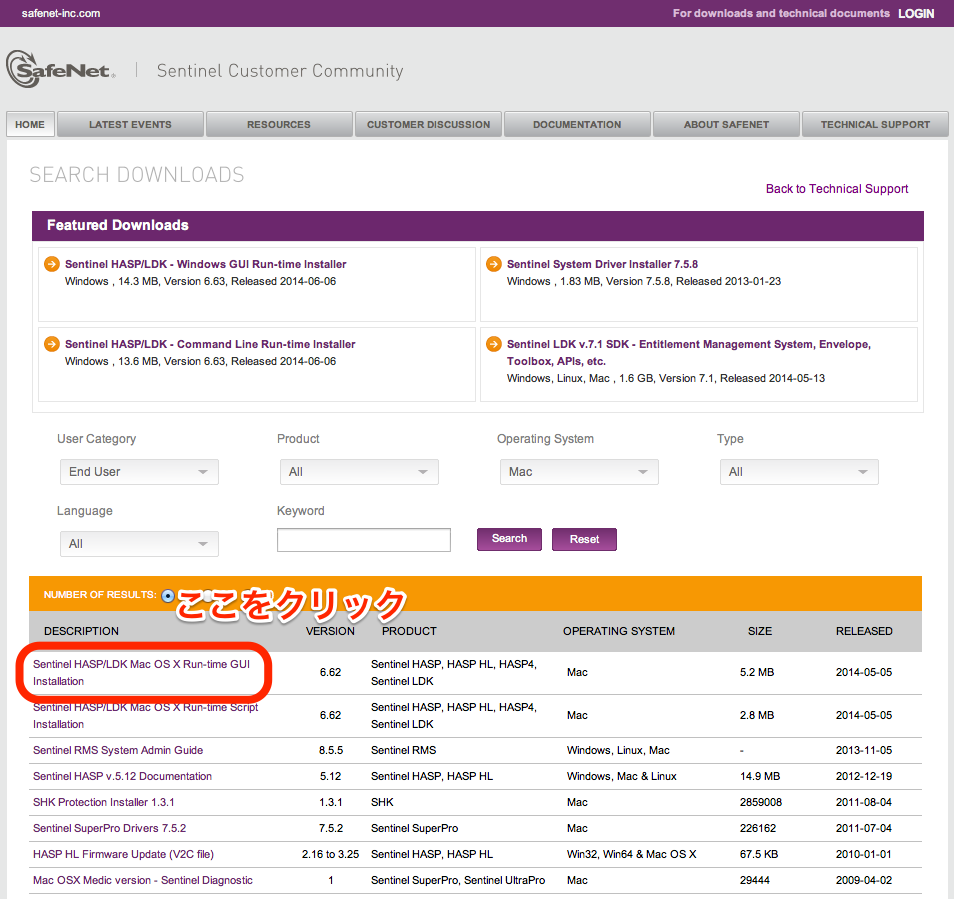Open the Operating System dropdown set to Mac
The width and height of the screenshot is (954, 899).
tap(579, 472)
